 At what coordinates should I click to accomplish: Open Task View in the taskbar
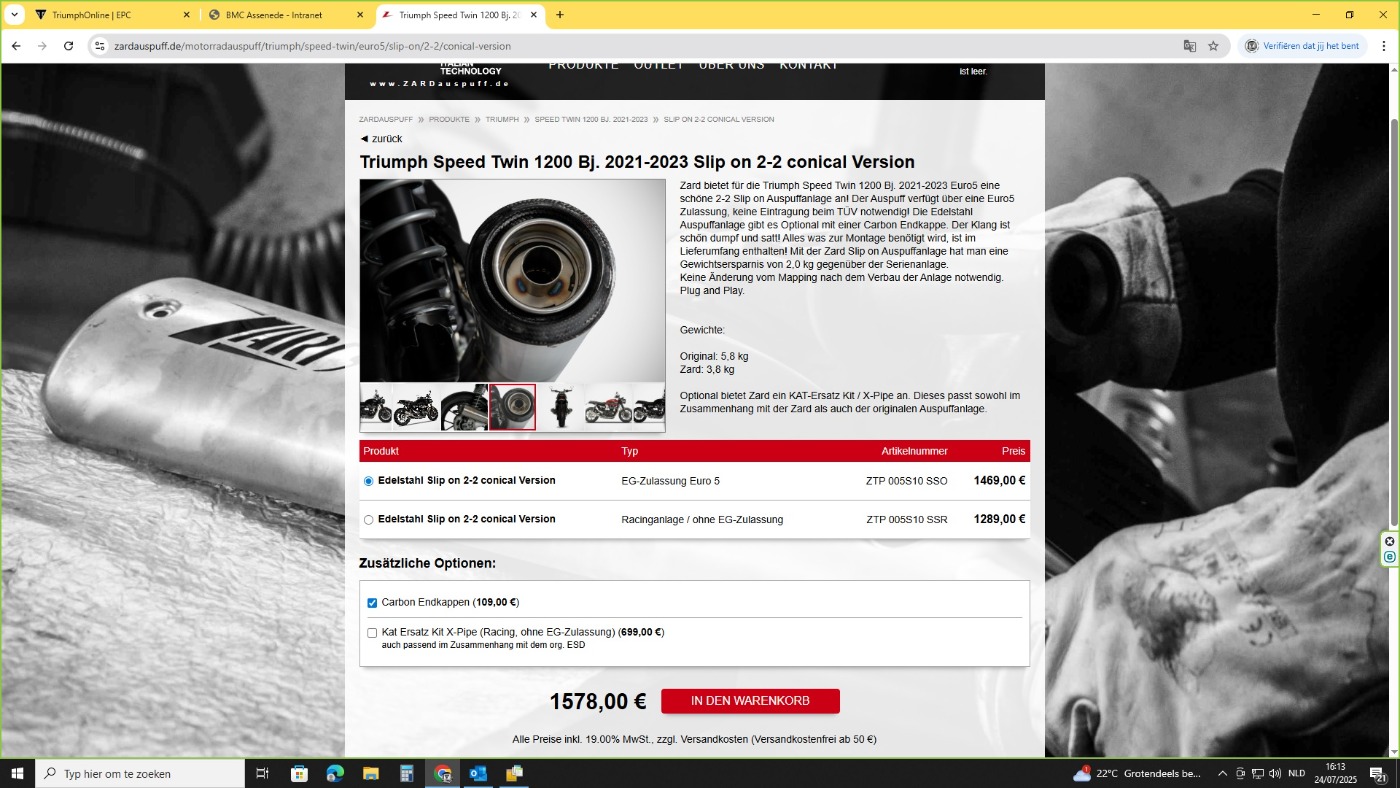pyautogui.click(x=263, y=773)
